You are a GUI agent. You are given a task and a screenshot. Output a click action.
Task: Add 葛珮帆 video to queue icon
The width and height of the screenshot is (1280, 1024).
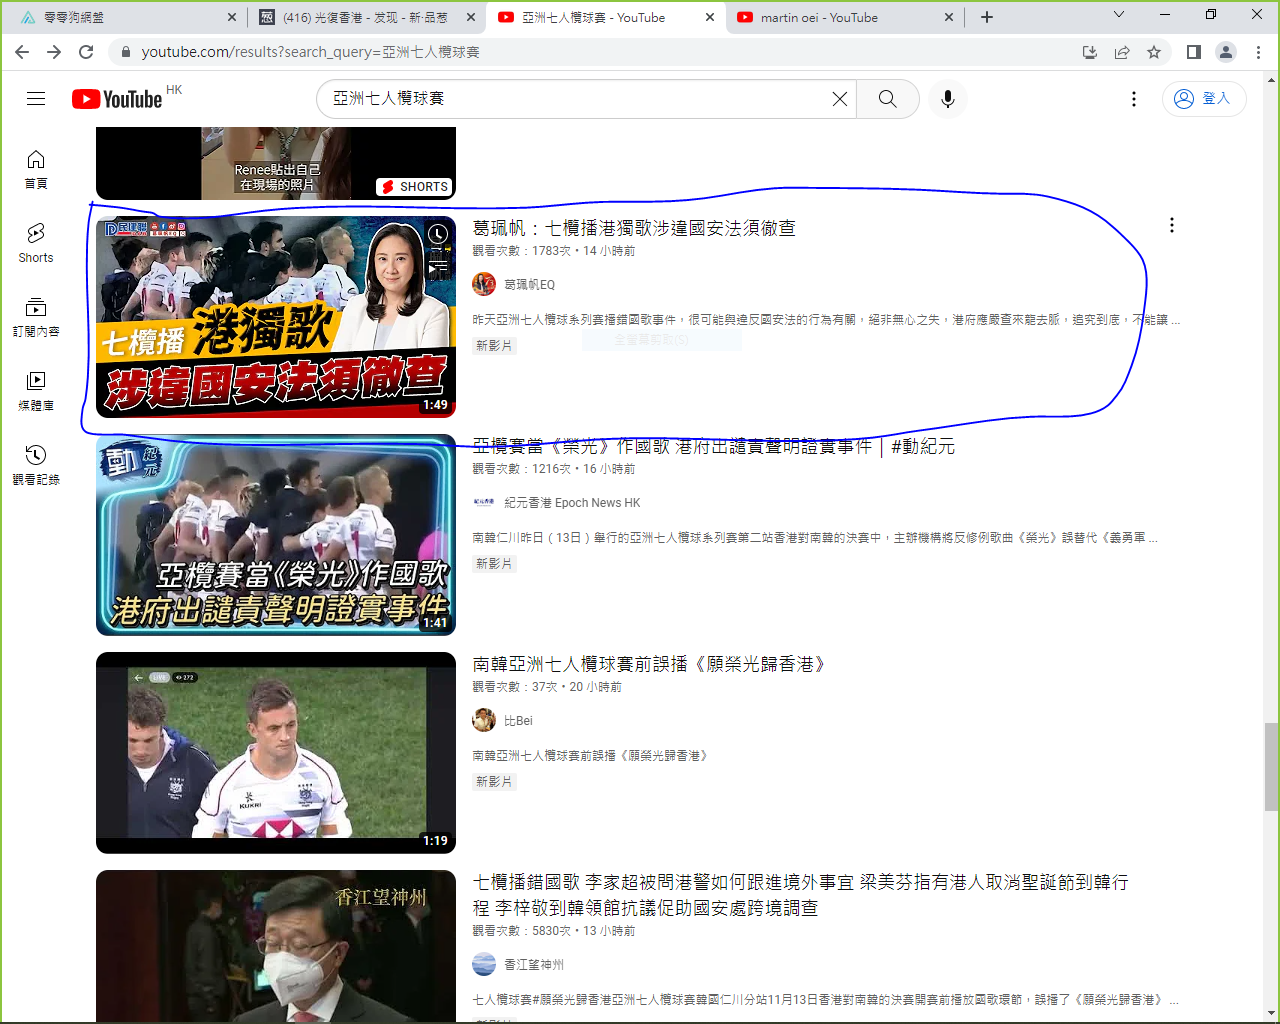[438, 268]
